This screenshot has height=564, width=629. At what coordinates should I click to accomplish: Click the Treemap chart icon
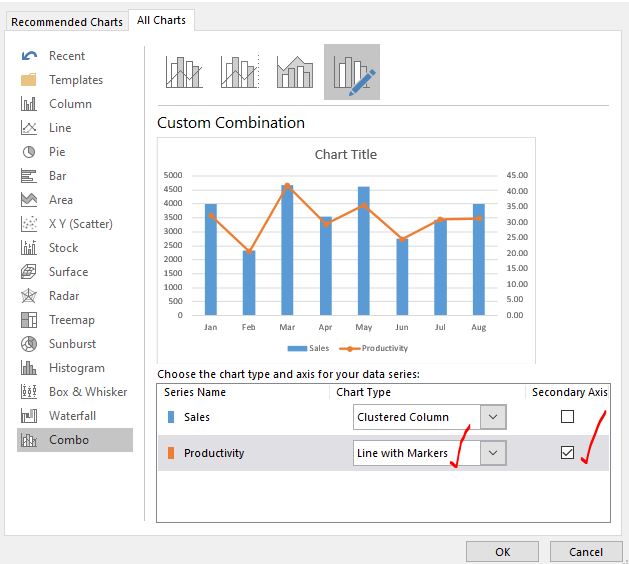[29, 320]
